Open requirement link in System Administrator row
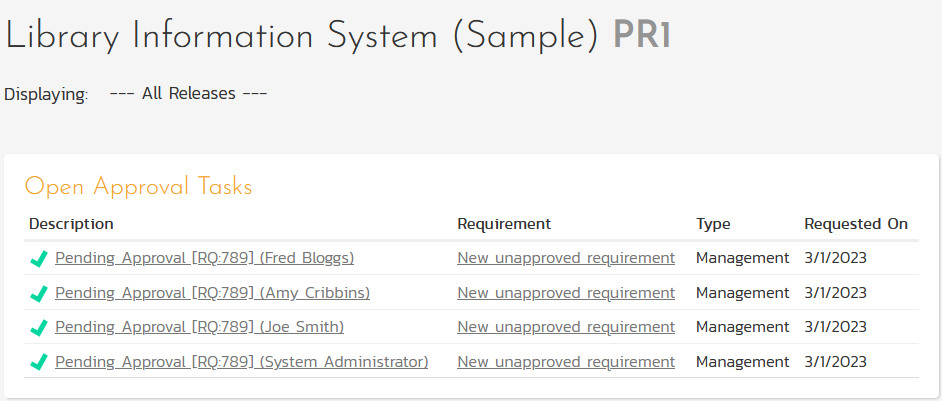The width and height of the screenshot is (942, 401). pos(565,362)
